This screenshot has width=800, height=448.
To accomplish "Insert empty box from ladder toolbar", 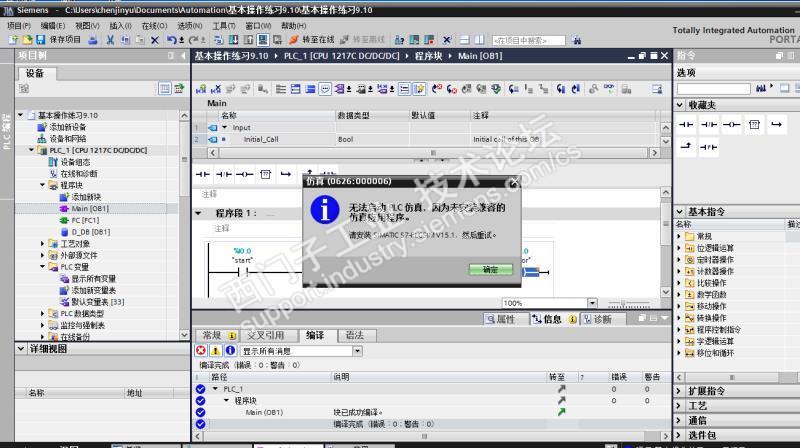I will tap(265, 175).
